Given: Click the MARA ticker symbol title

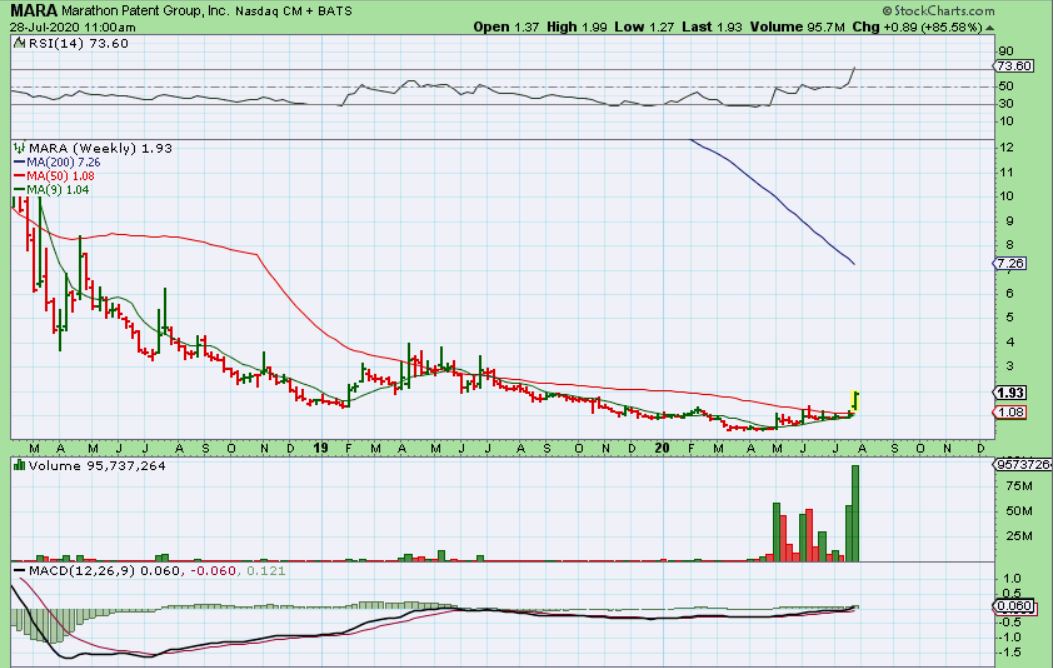Looking at the screenshot, I should 33,12.
